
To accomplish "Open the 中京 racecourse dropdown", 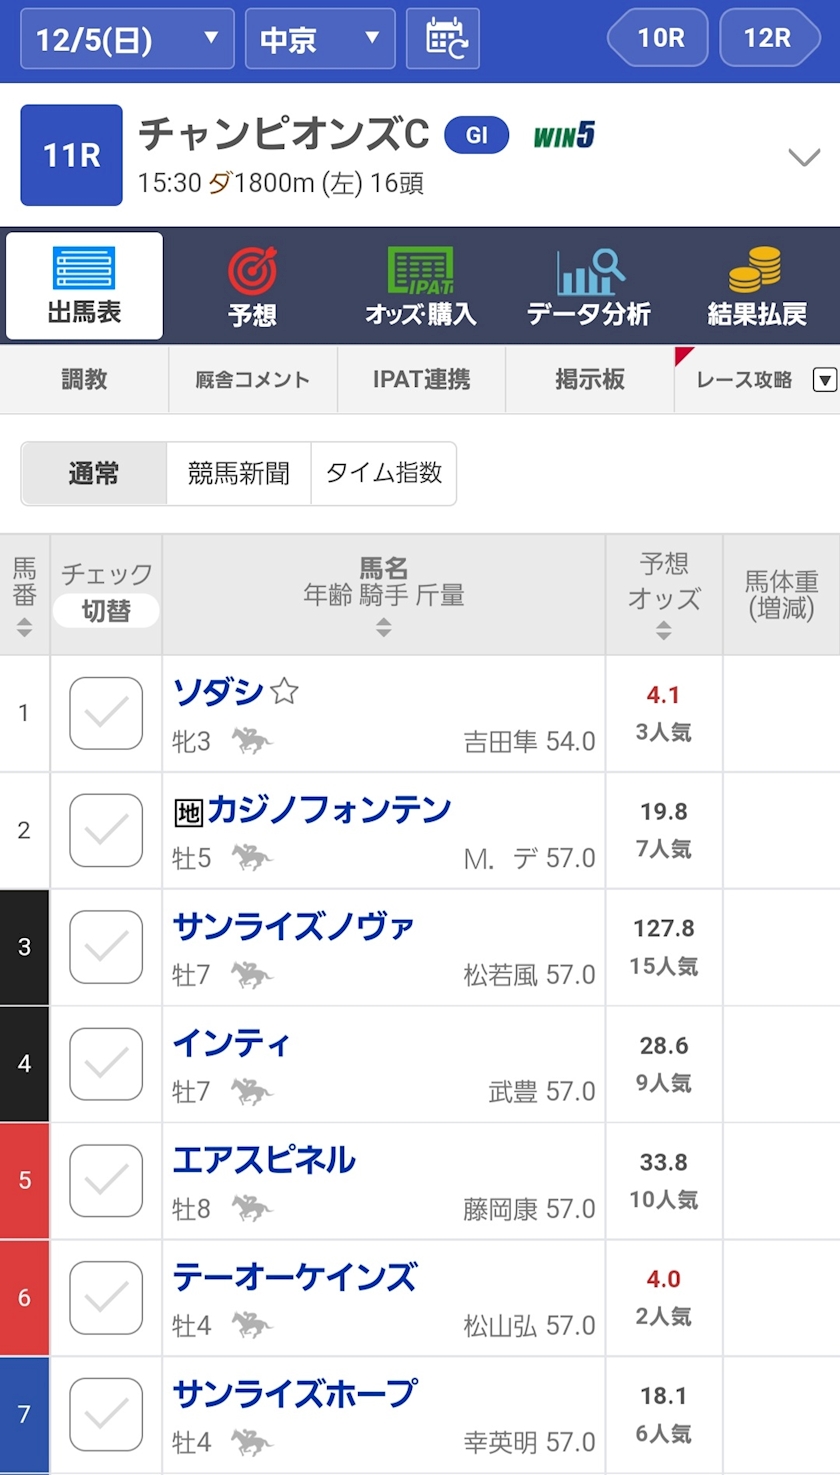I will (320, 39).
